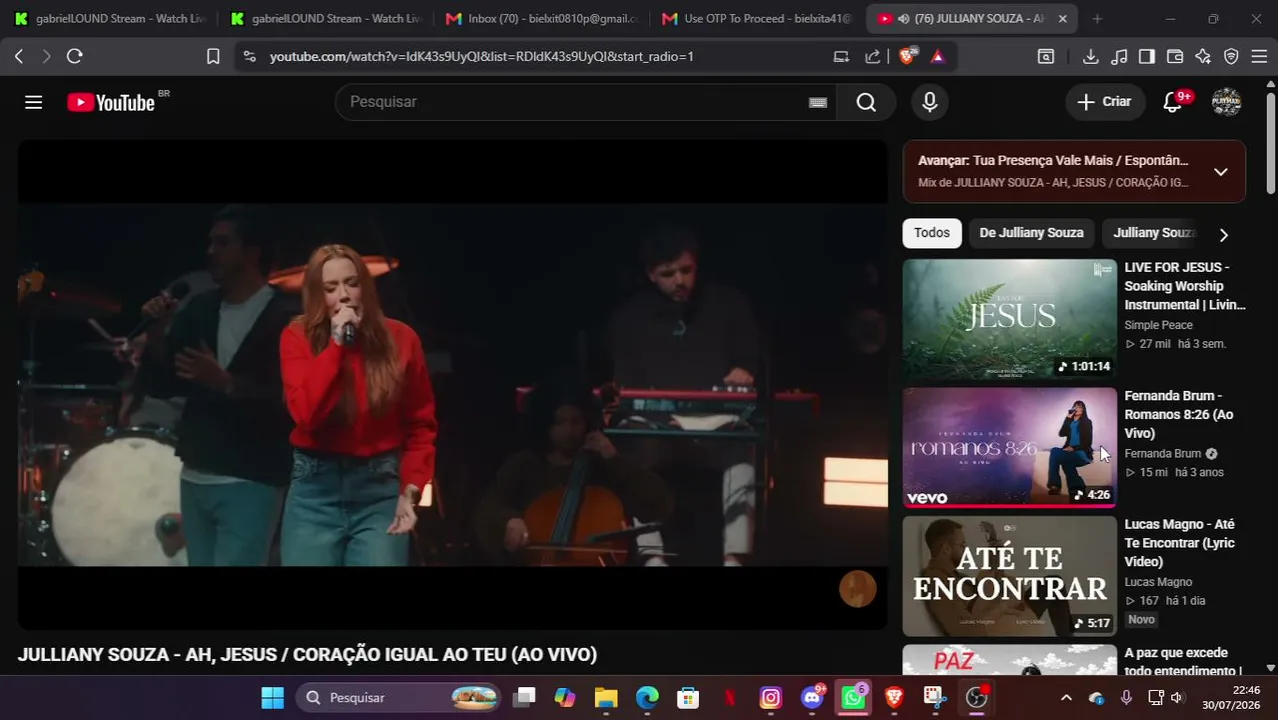Expand the Avançar mix playlist panel
The height and width of the screenshot is (720, 1278).
(1220, 172)
